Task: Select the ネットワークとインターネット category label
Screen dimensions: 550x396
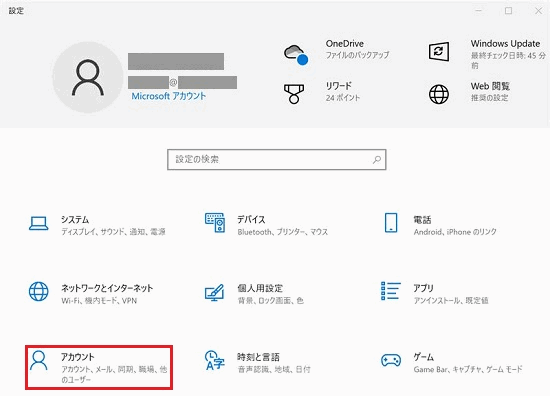Action: [107, 288]
